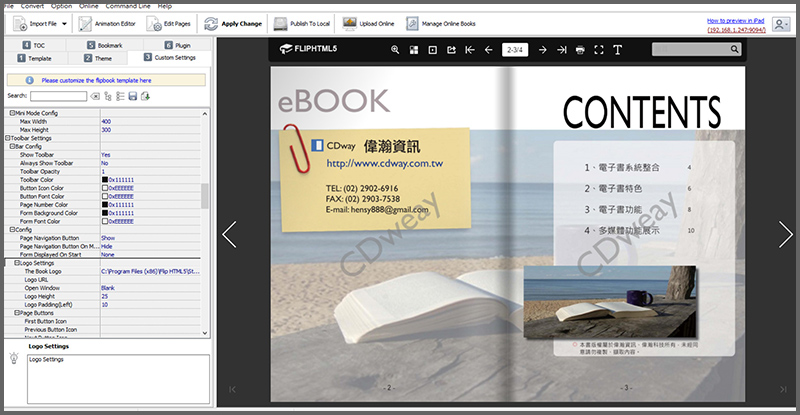Flip to previous page with the large left arrow
Viewport: 800px width, 415px height.
click(230, 234)
